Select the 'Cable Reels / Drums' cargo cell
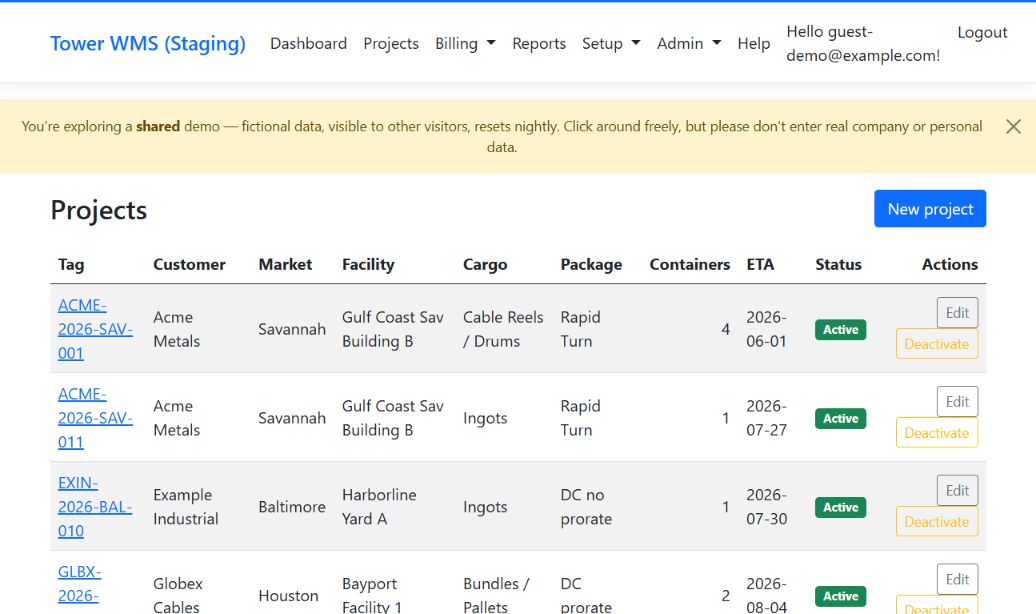The height and width of the screenshot is (614, 1036). click(503, 329)
